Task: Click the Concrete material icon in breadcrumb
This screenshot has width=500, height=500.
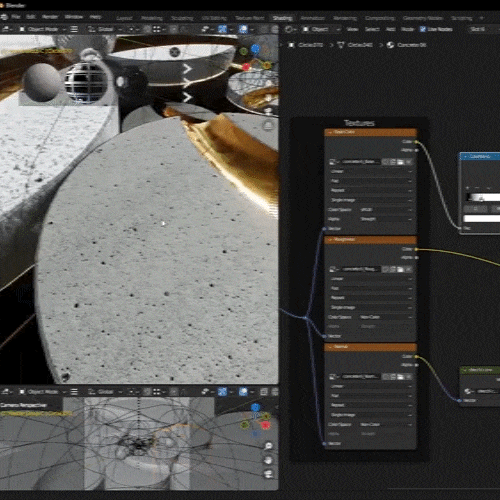Action: [390, 45]
